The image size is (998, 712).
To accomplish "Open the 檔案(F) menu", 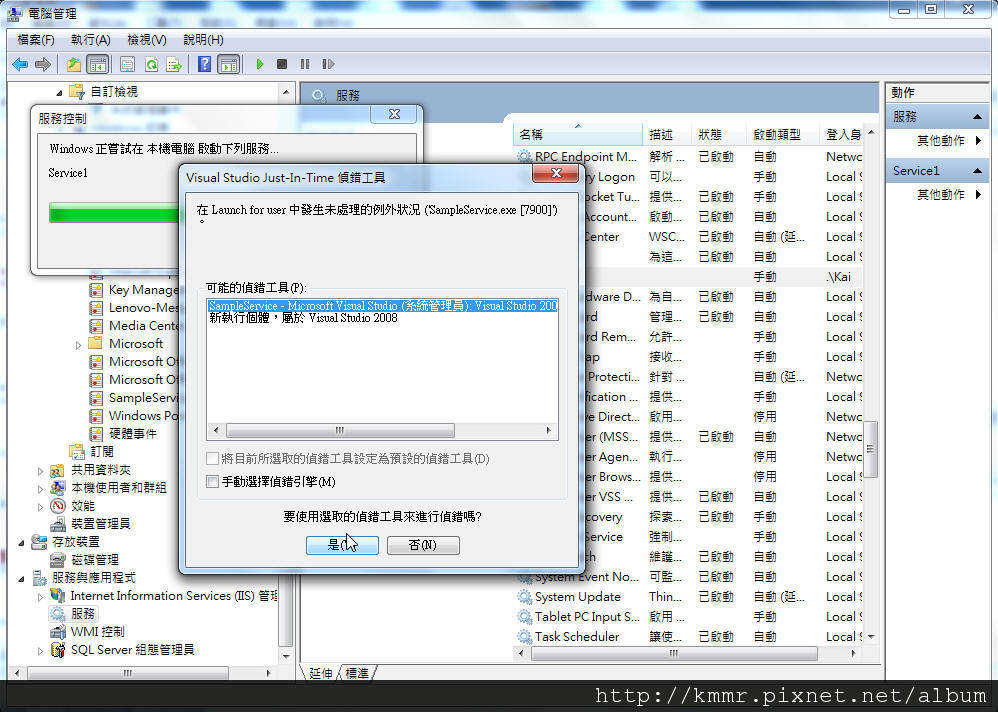I will pyautogui.click(x=36, y=40).
